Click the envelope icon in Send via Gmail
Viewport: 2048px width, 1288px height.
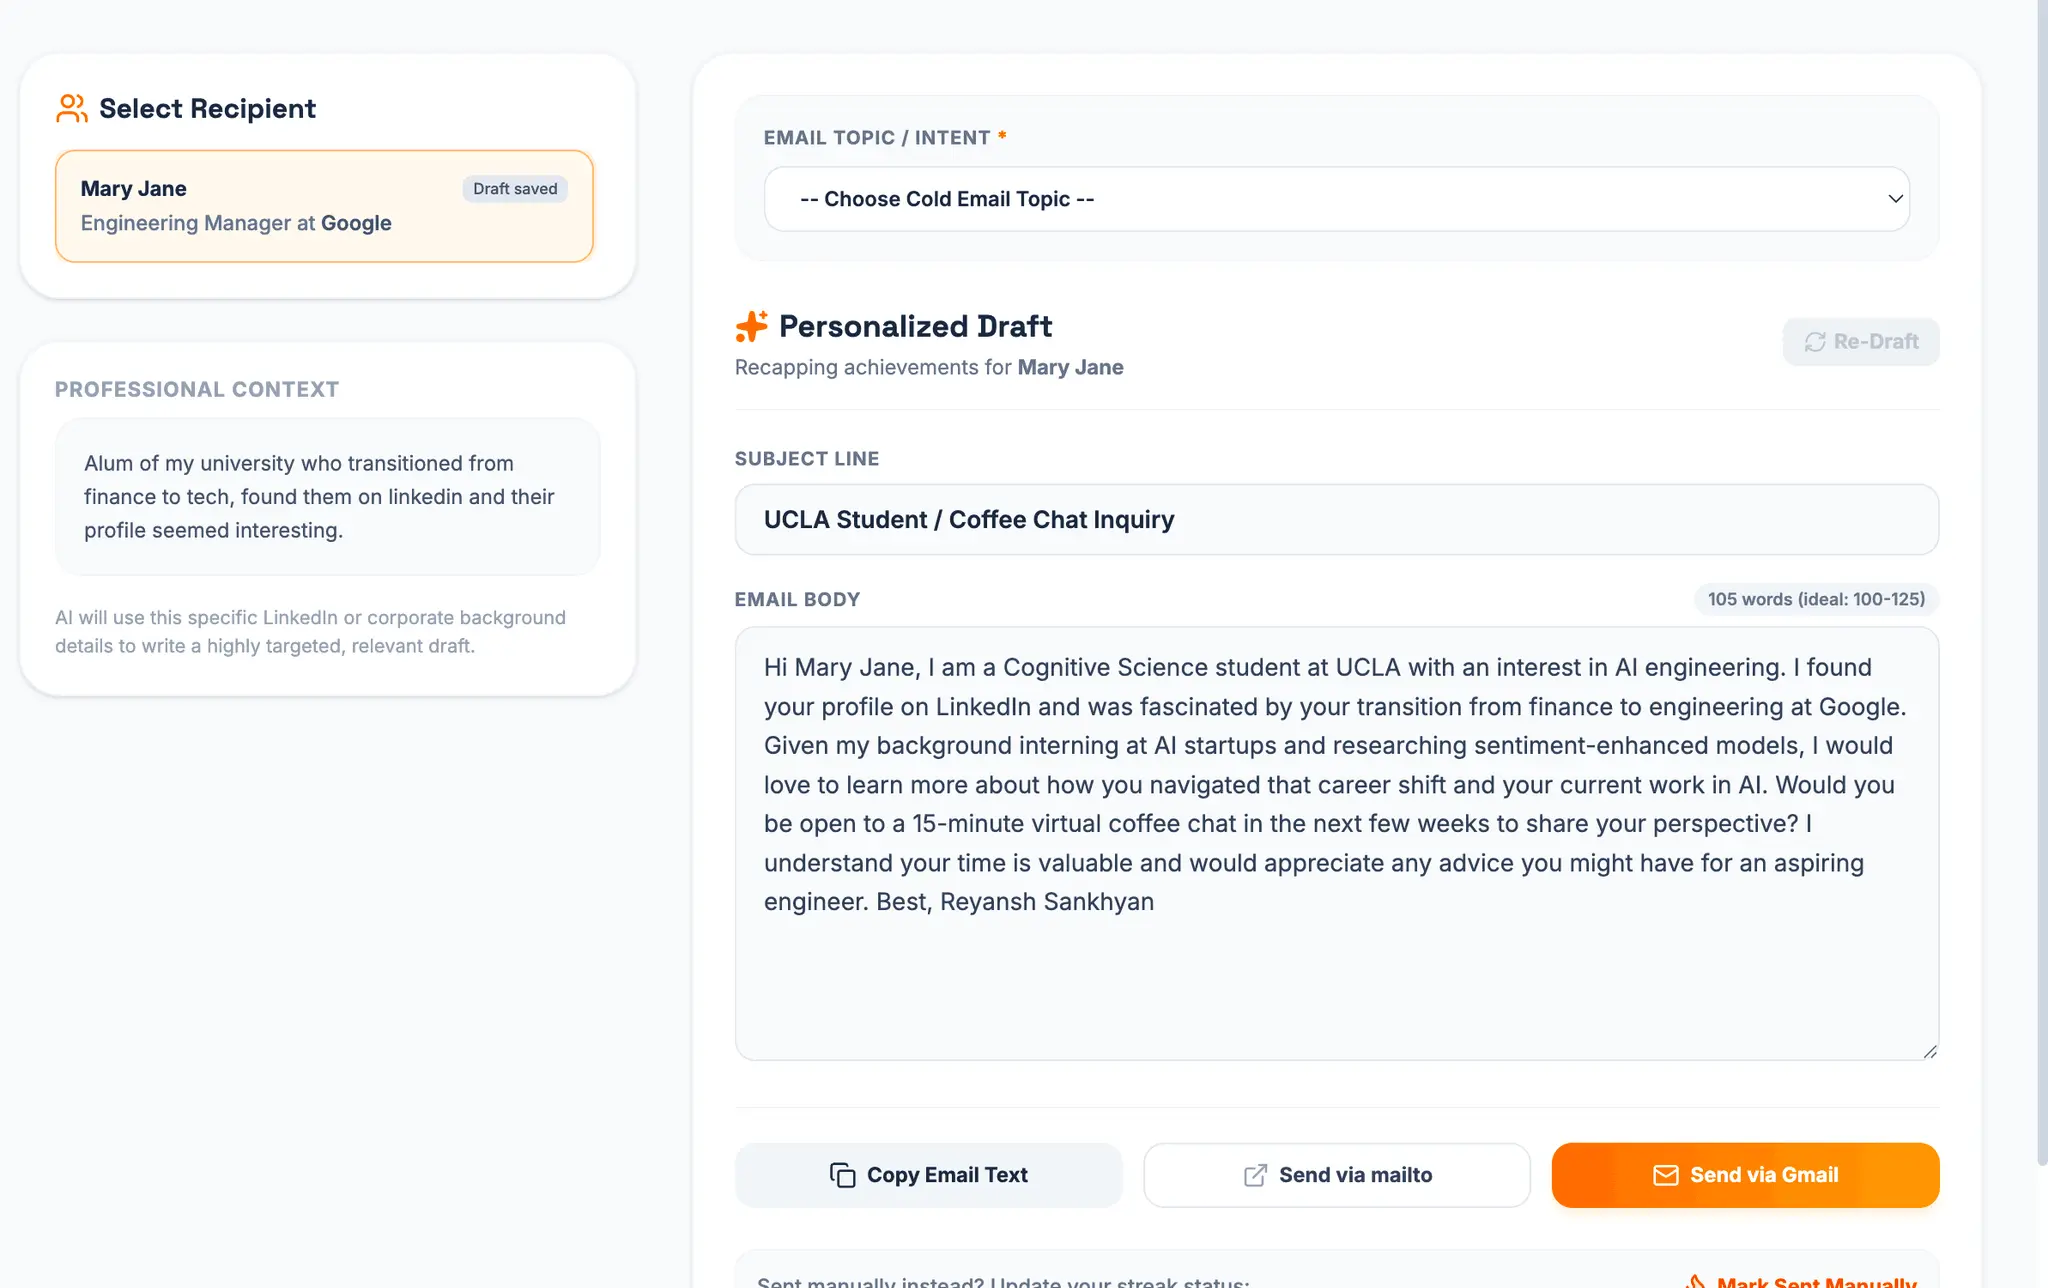pyautogui.click(x=1666, y=1175)
